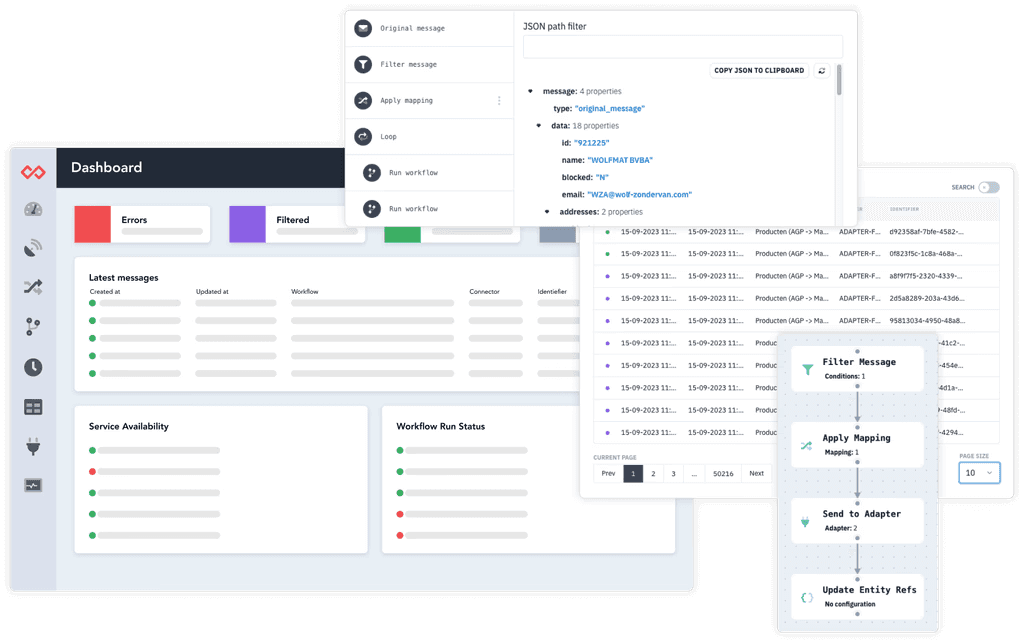Open the table grid icon in the sidebar
Viewport: 1024px width, 643px height.
tap(33, 407)
